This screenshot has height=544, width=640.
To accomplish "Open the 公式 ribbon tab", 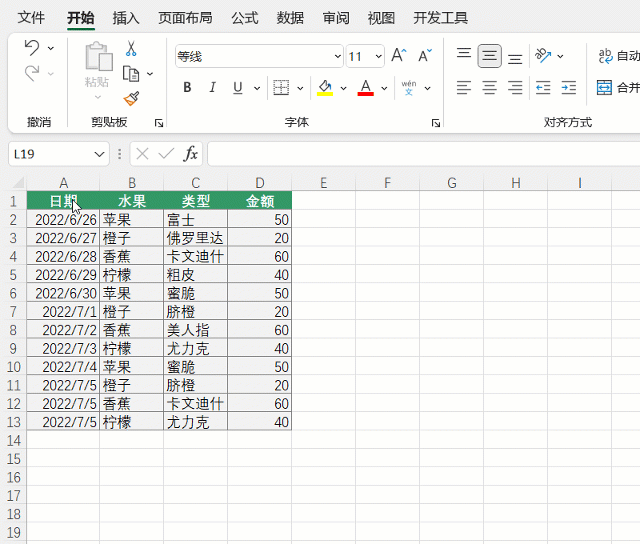I will tap(244, 18).
